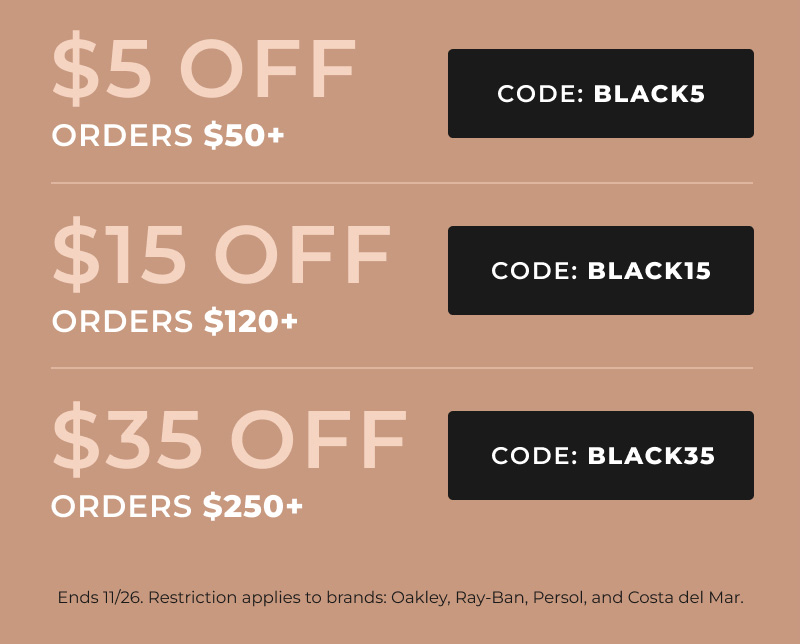Click 'Restriction applies to brands' text
This screenshot has height=644, width=800.
point(267,598)
